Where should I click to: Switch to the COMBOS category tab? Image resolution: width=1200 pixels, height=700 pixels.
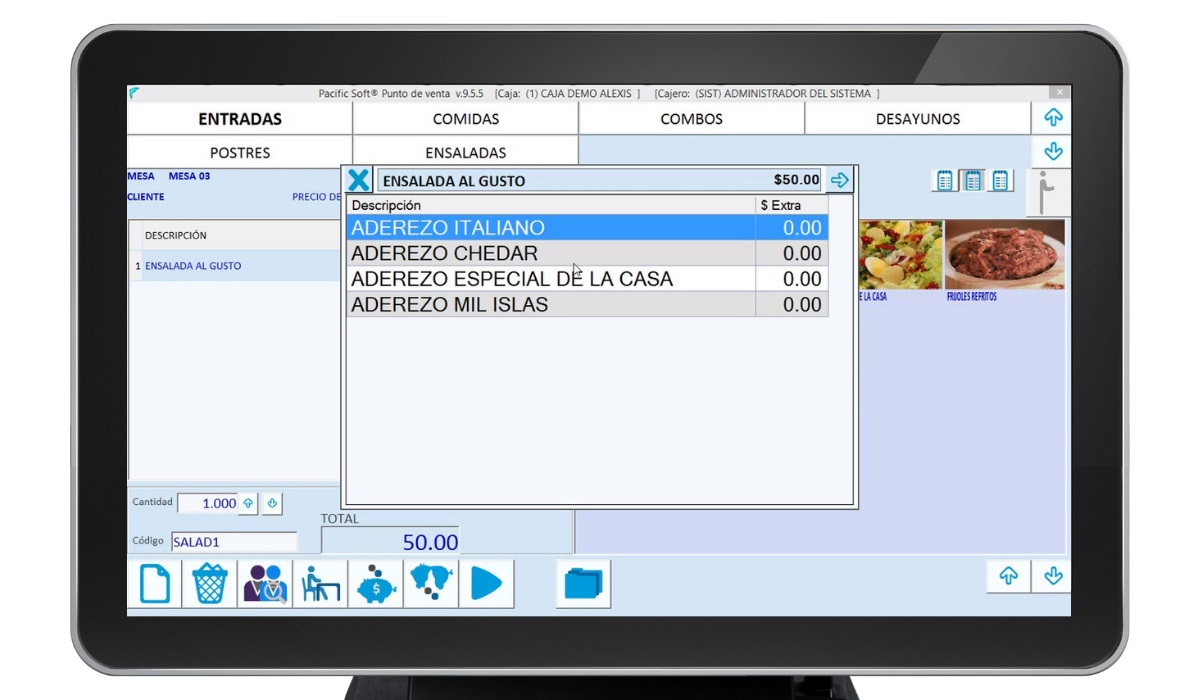(691, 119)
